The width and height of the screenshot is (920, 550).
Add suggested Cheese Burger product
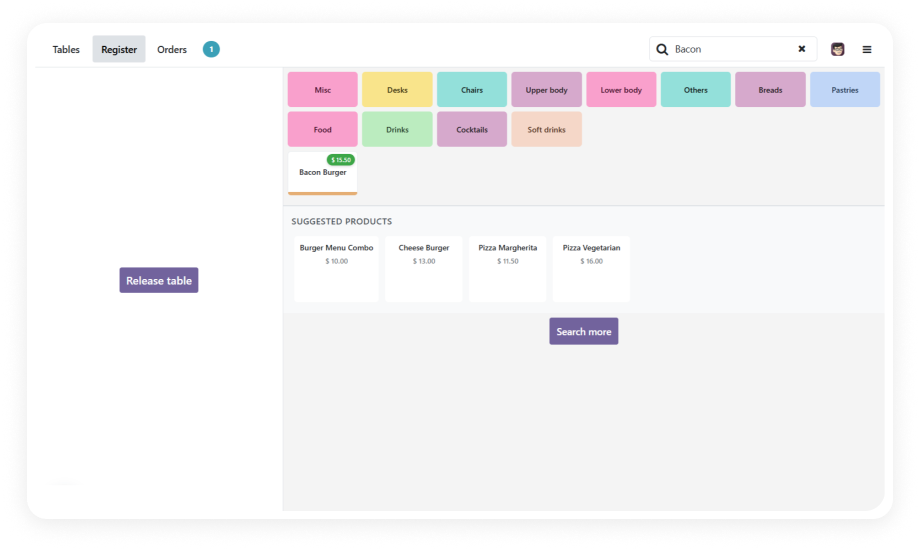click(x=424, y=269)
